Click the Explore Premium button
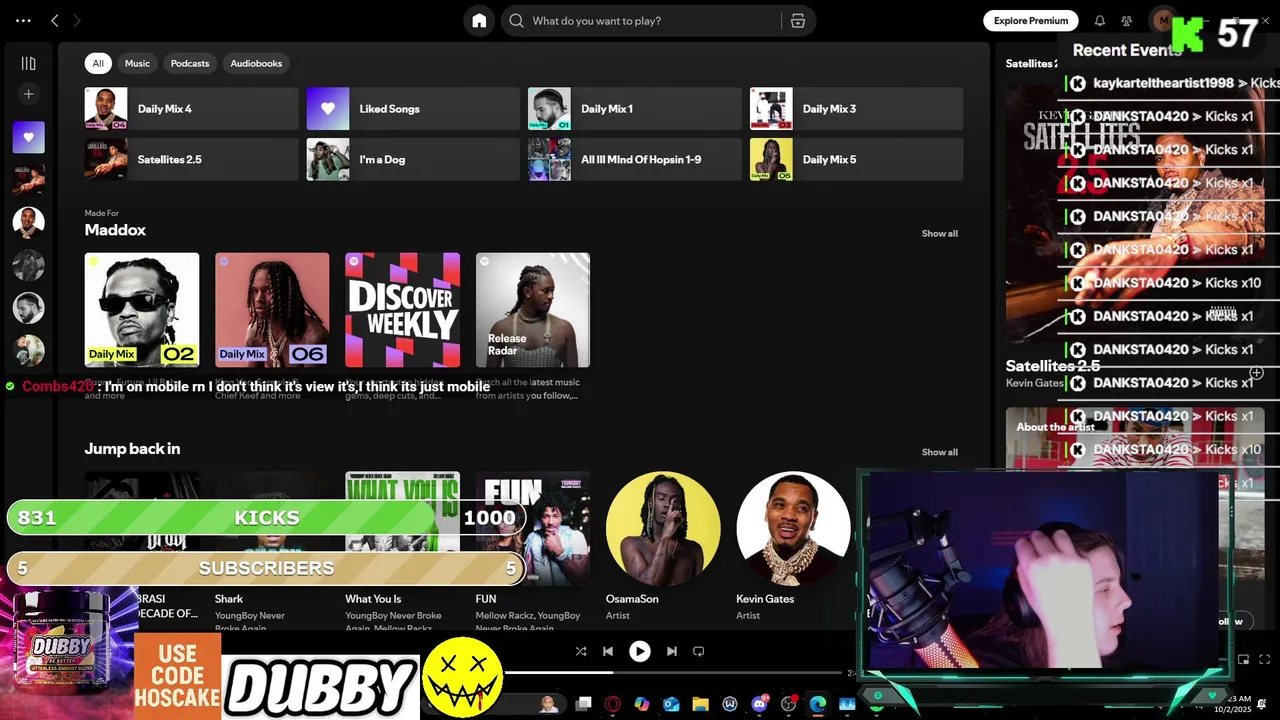Viewport: 1280px width, 720px height. [x=1030, y=20]
